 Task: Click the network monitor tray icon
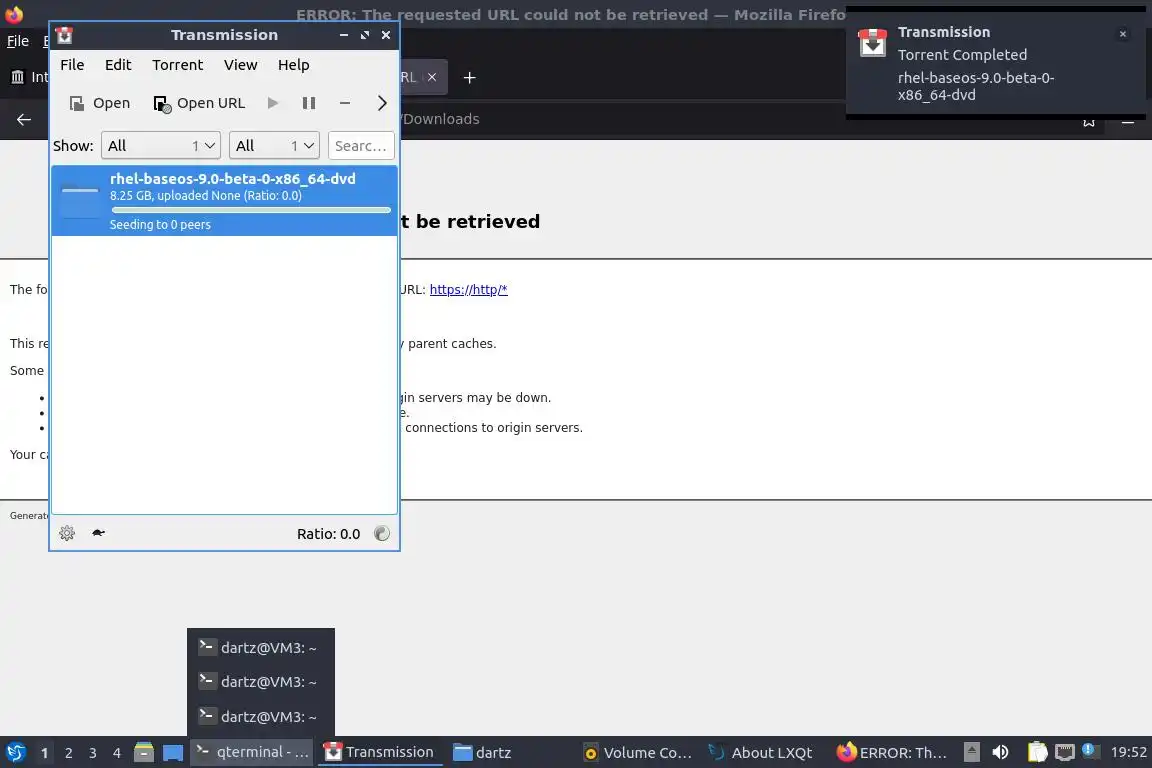pos(1065,752)
